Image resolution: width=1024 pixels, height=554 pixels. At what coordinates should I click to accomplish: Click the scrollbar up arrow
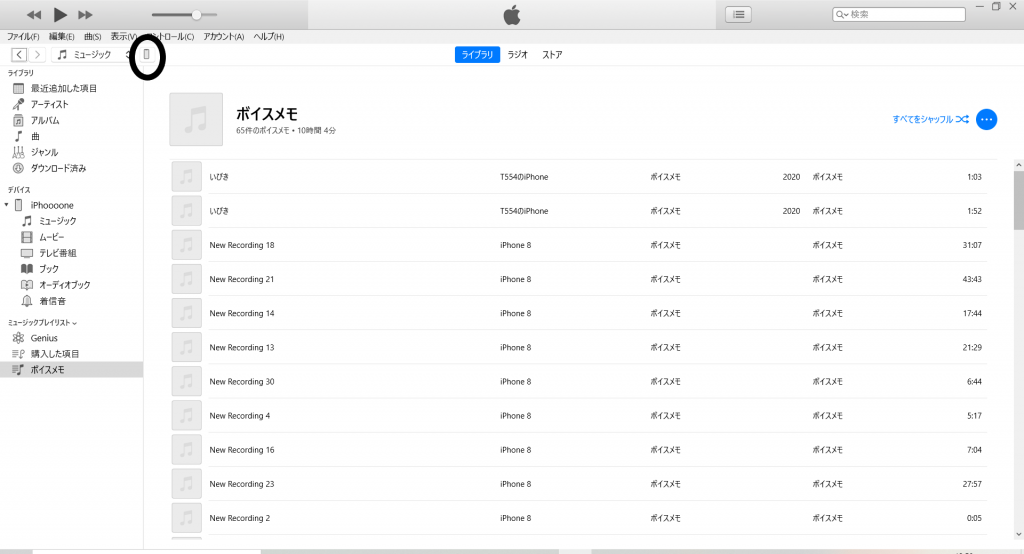1019,165
